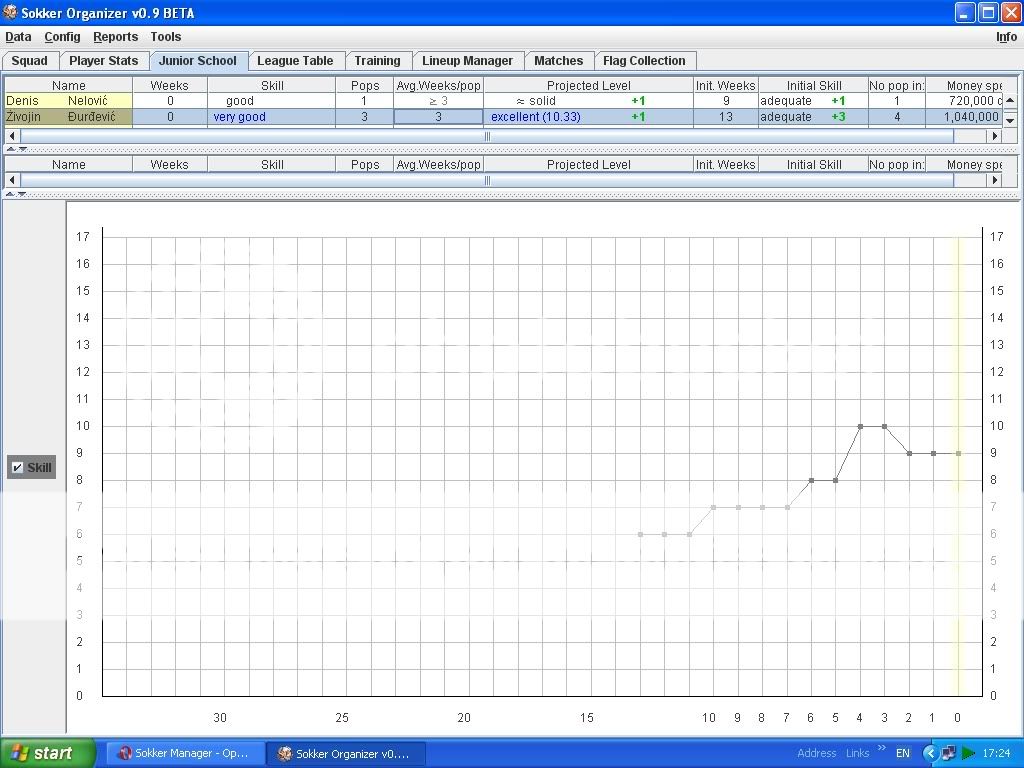
Task: Click the '1,040,000' money cell
Action: tap(964, 117)
